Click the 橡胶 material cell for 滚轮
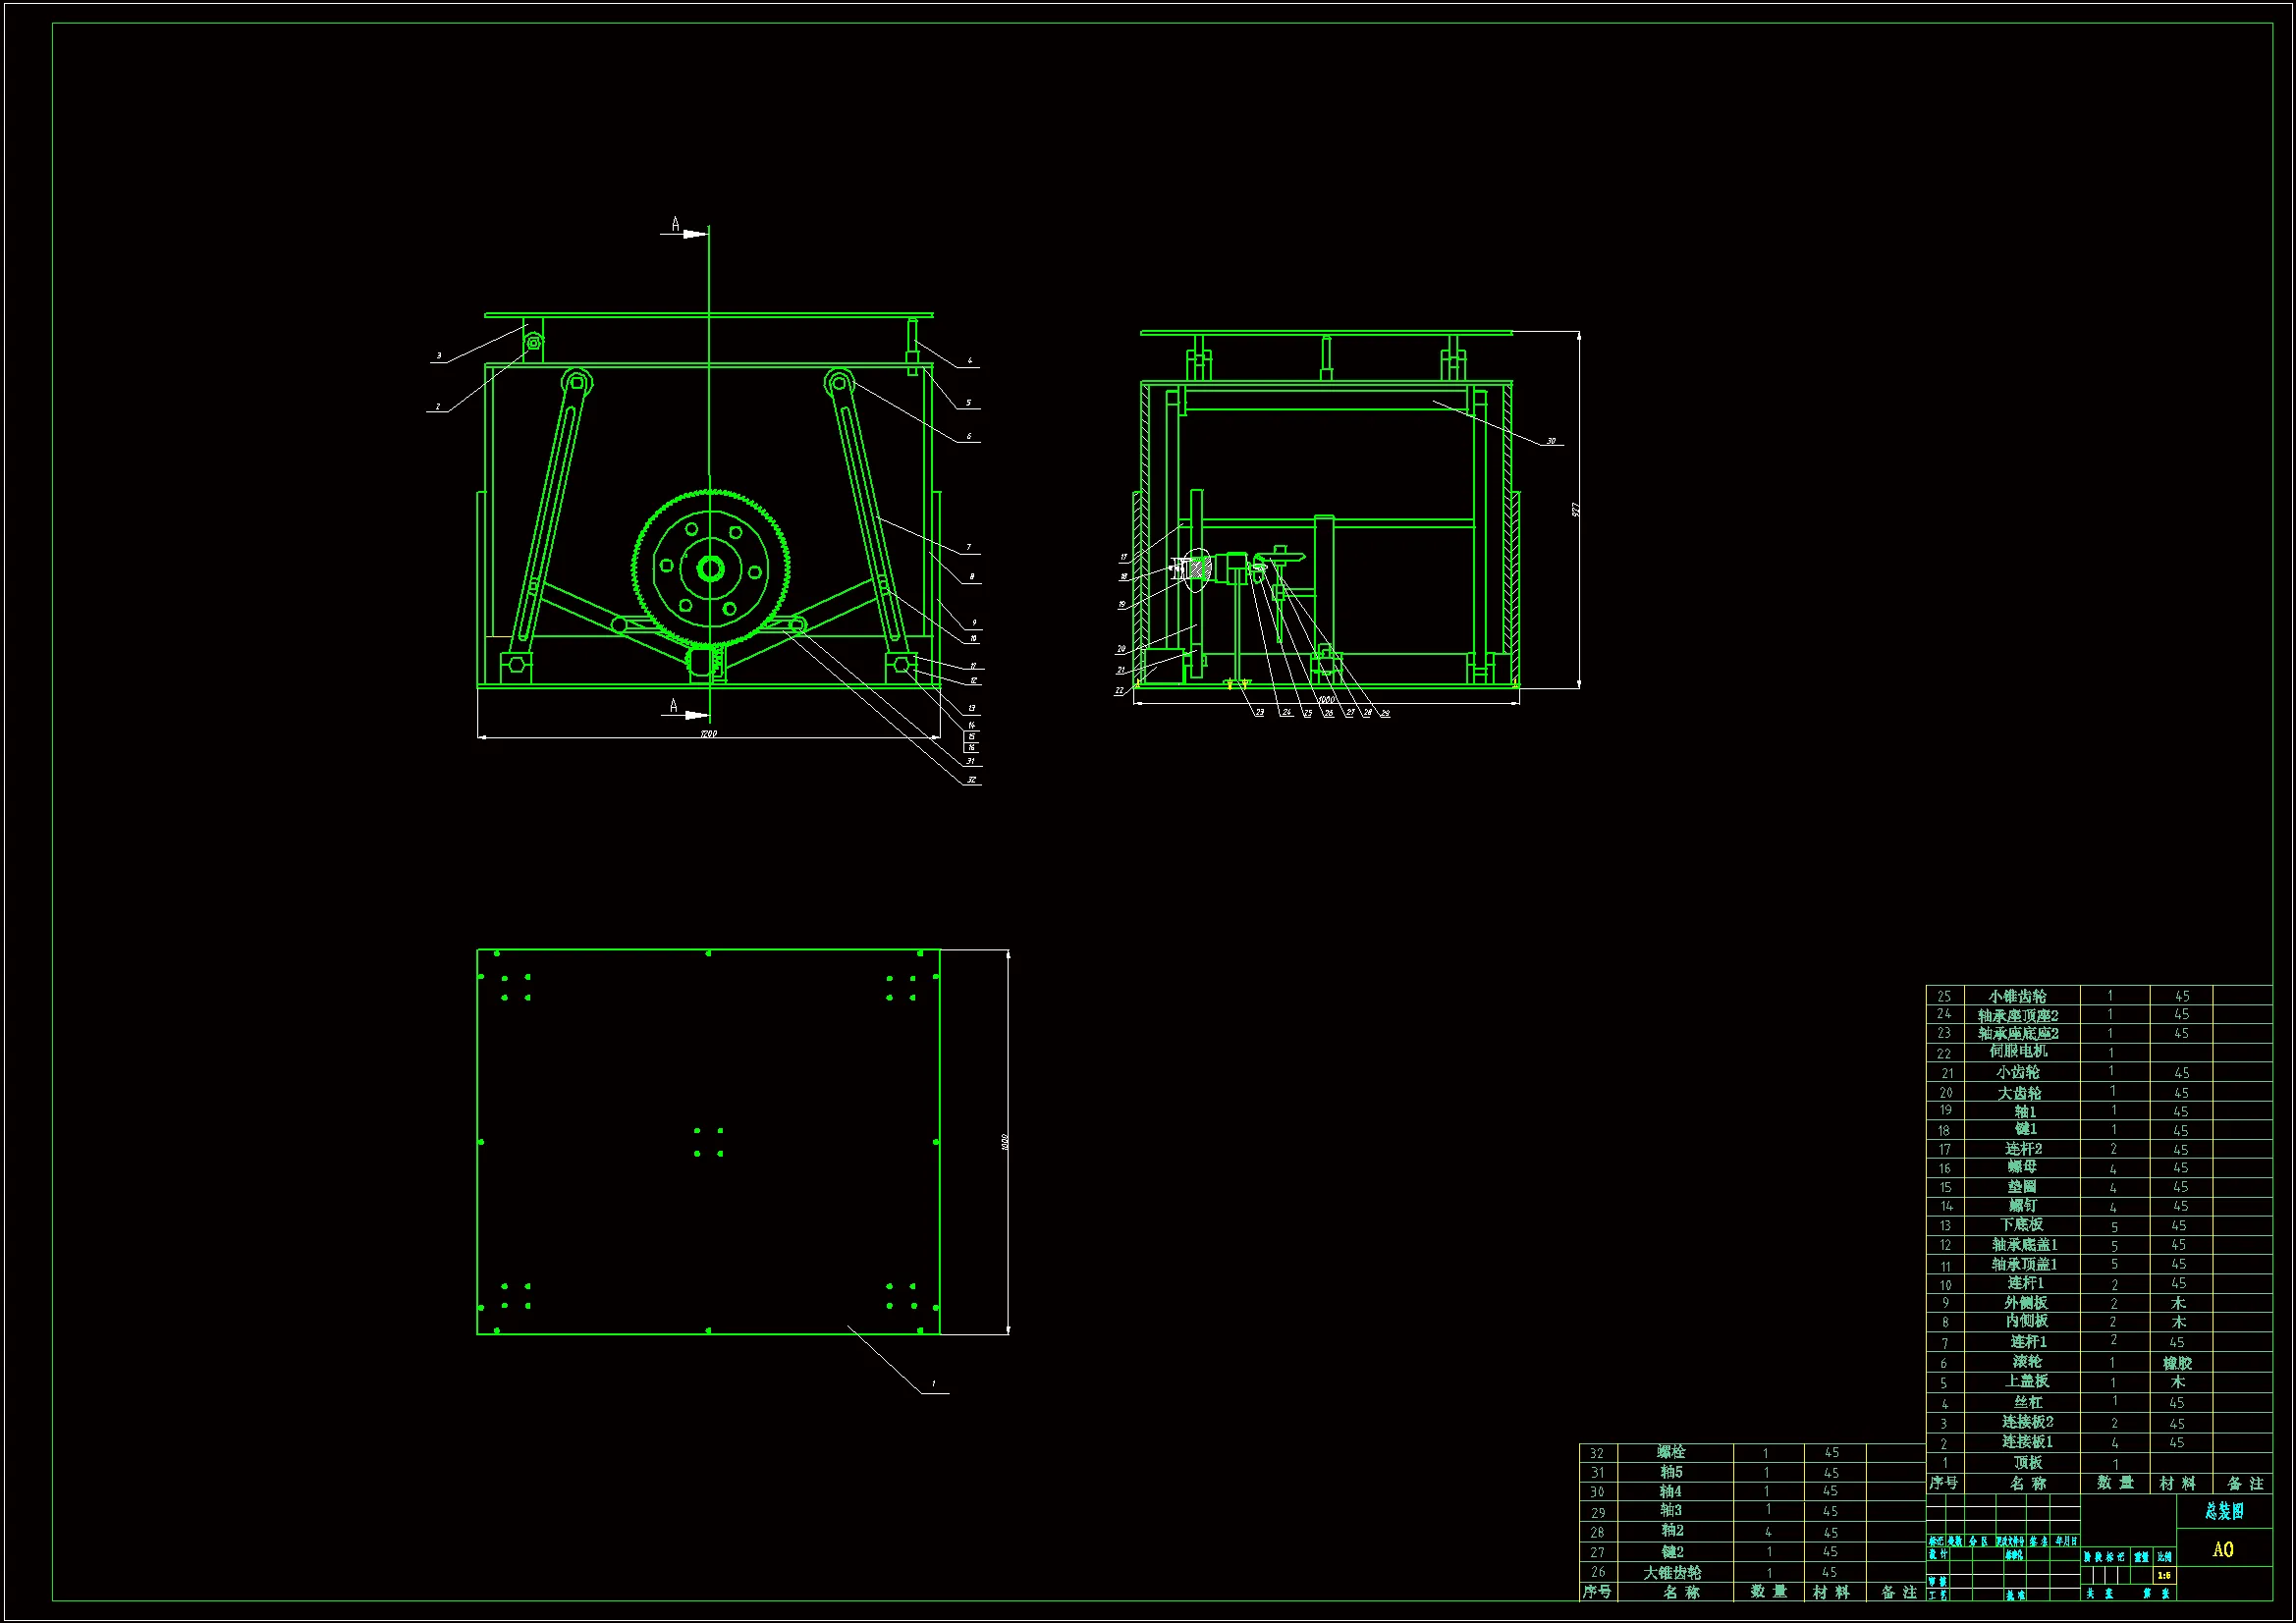 2177,1362
